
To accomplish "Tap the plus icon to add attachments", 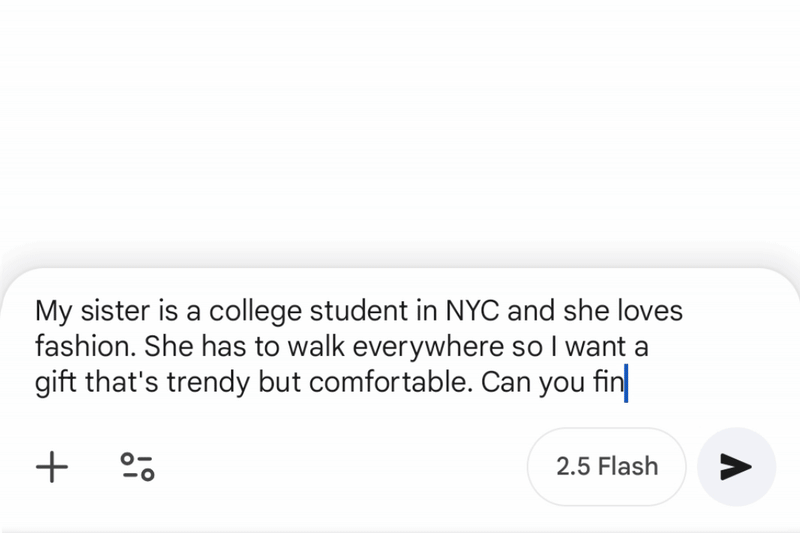I will pyautogui.click(x=52, y=466).
